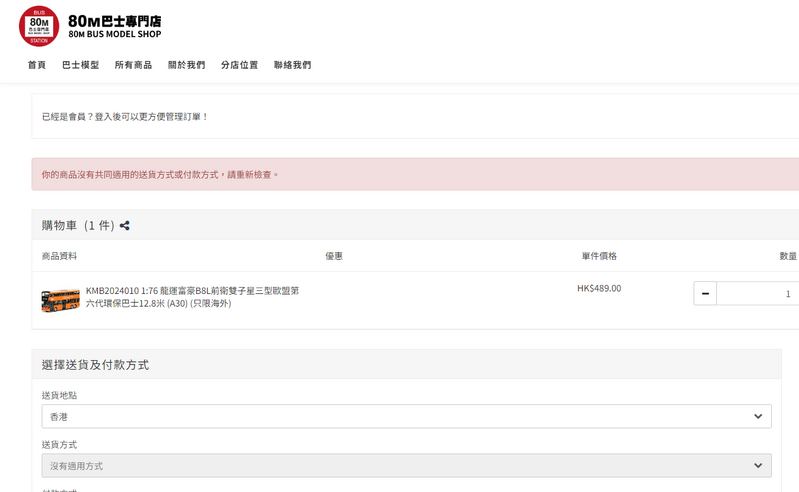Click the quantity input field showing 1
The image size is (799, 492).
click(x=757, y=293)
